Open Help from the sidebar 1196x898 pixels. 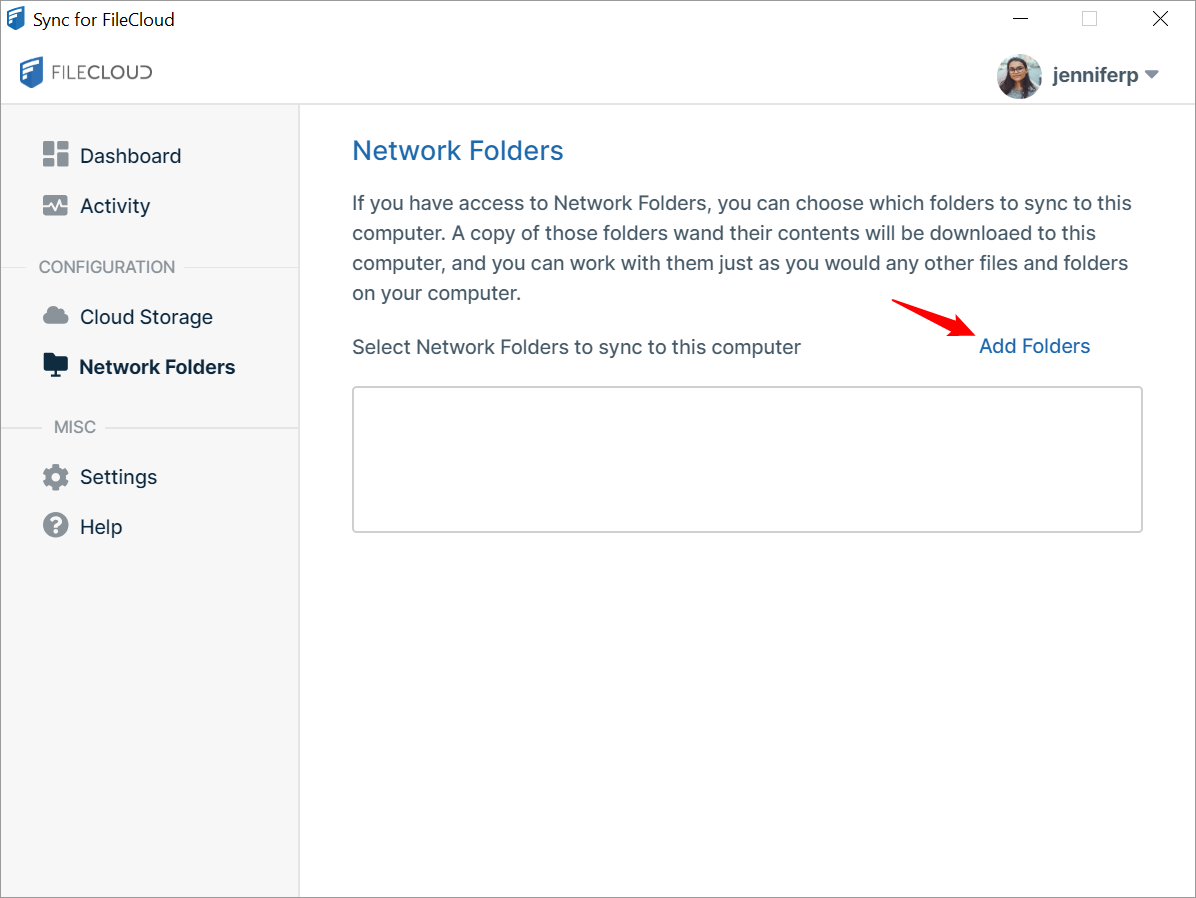pyautogui.click(x=101, y=526)
